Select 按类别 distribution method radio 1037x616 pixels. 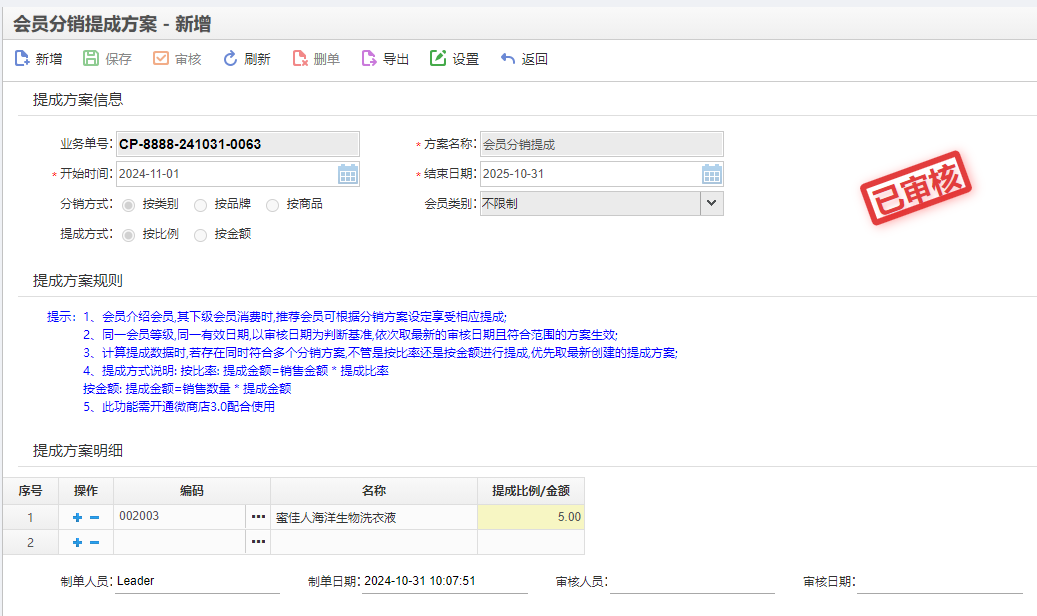(x=129, y=205)
